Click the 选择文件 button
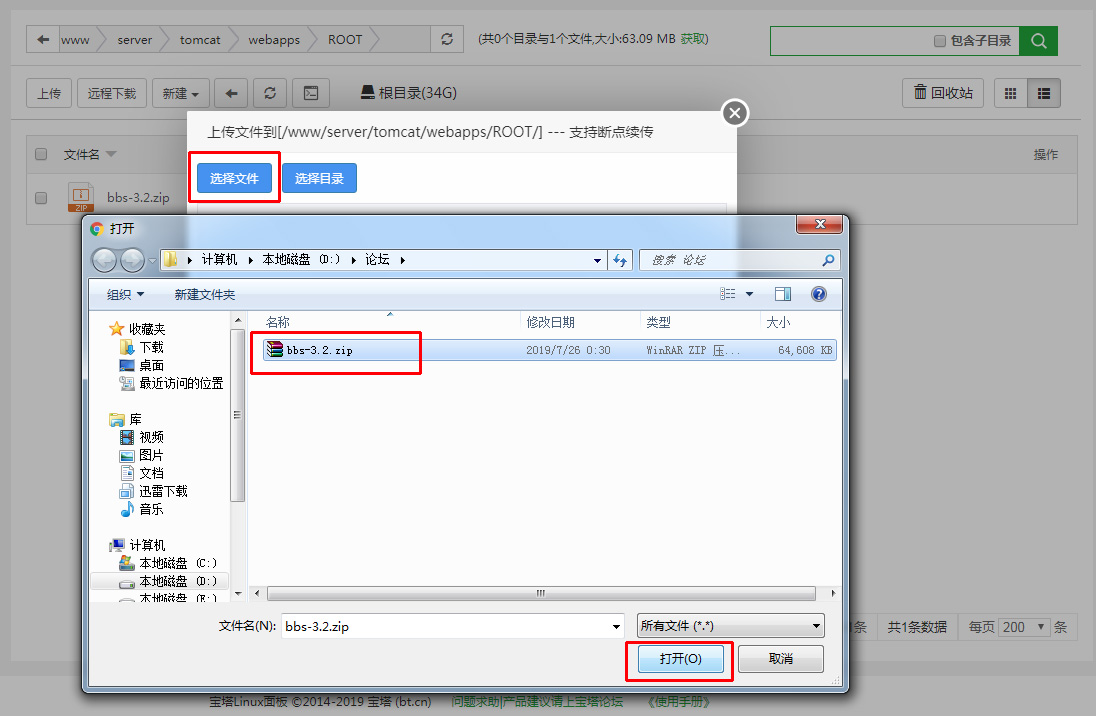Image resolution: width=1096 pixels, height=716 pixels. point(234,178)
